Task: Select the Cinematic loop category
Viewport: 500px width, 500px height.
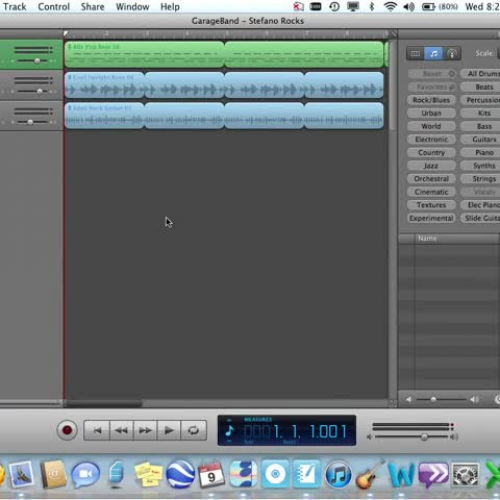Action: pyautogui.click(x=431, y=192)
